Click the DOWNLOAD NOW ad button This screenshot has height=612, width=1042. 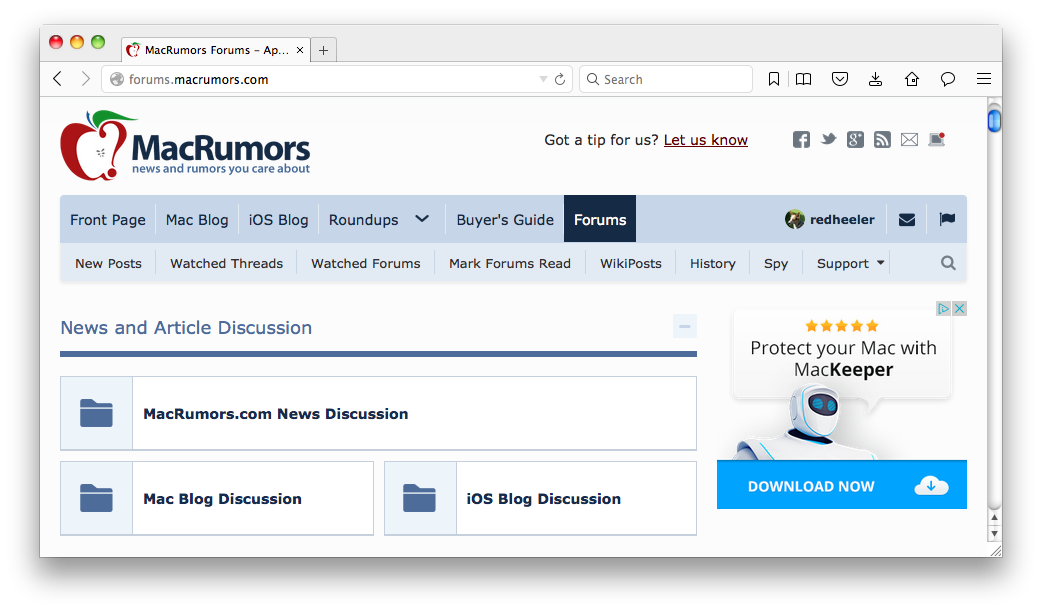842,485
